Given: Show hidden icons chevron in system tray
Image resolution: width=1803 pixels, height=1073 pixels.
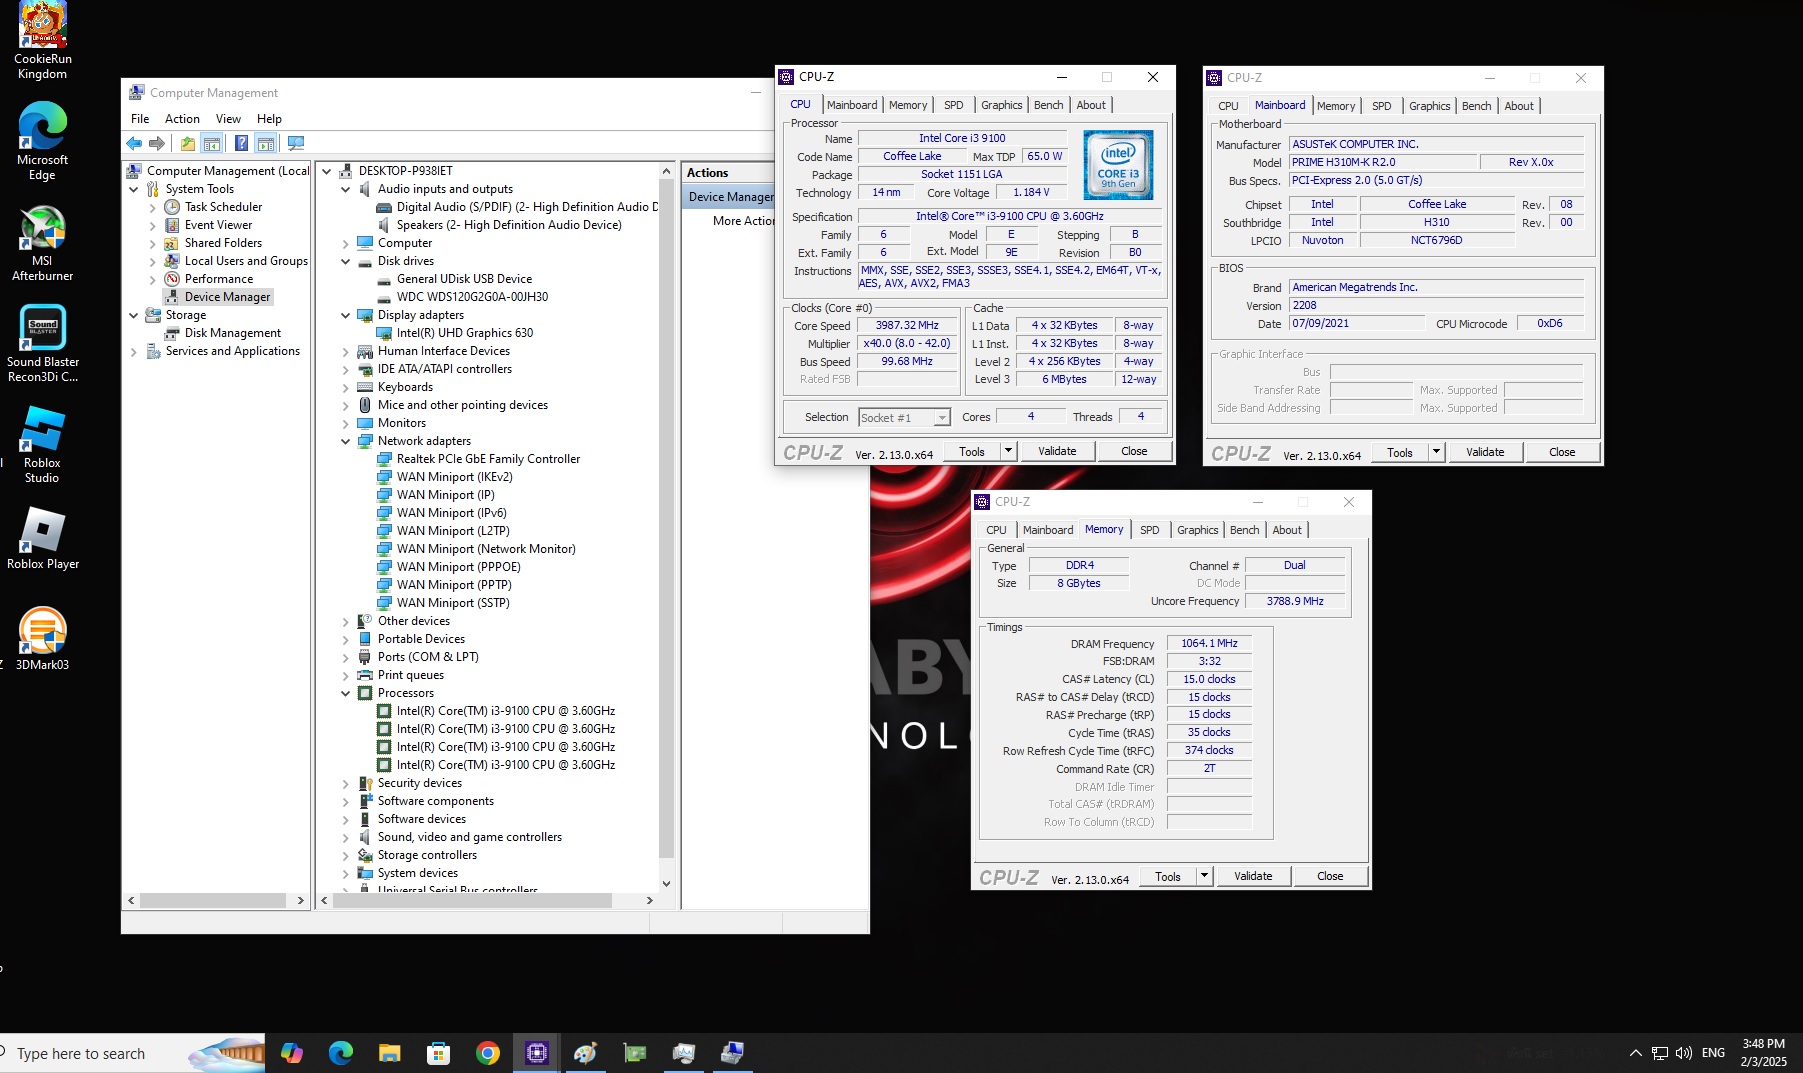Looking at the screenshot, I should click(1636, 1053).
